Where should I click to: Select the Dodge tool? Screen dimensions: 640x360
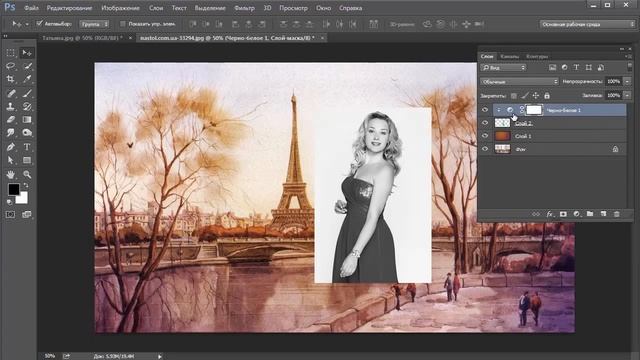pos(27,133)
